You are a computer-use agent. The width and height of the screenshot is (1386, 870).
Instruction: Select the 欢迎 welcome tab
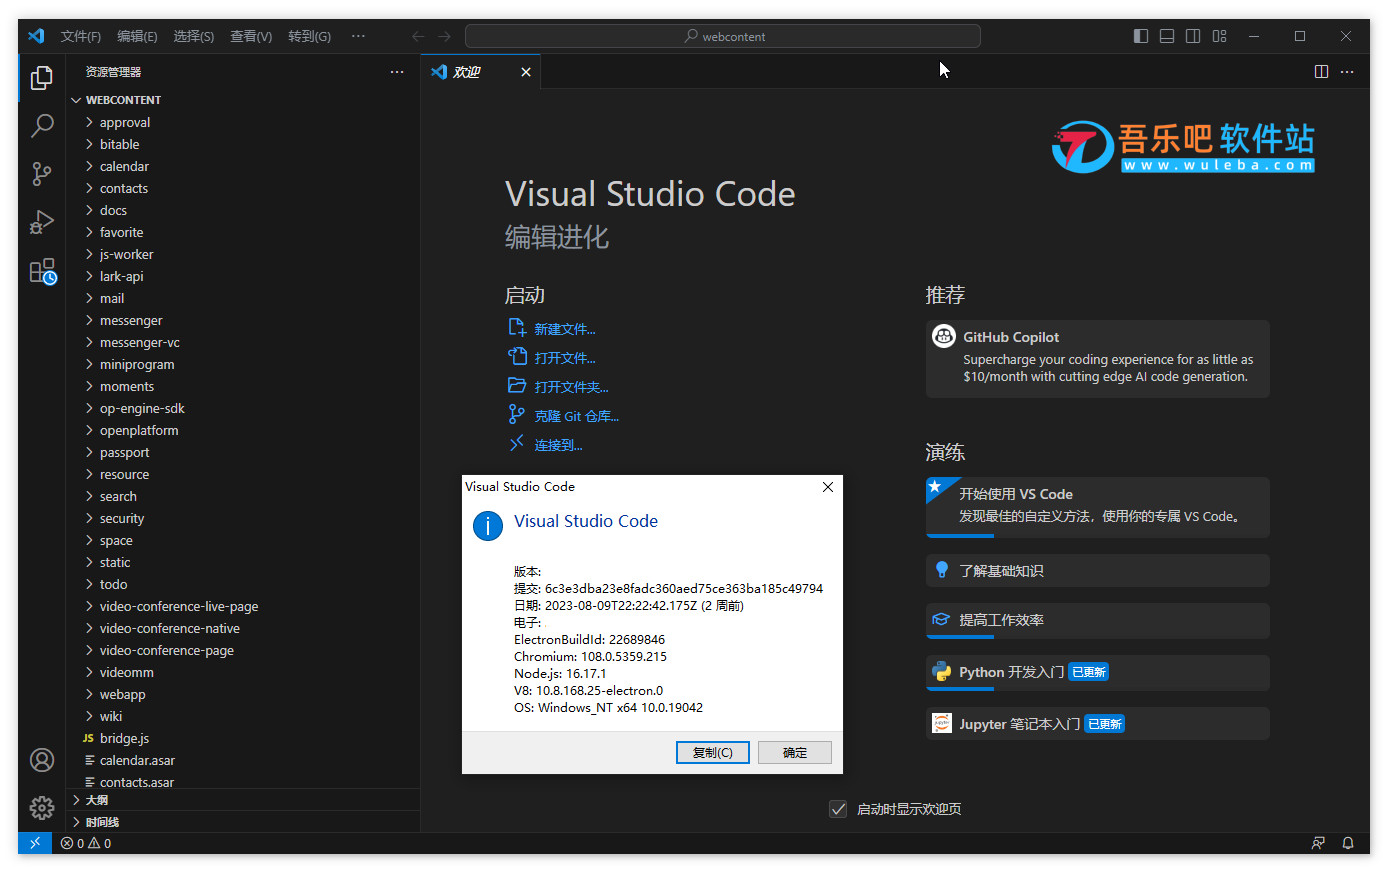tap(481, 72)
